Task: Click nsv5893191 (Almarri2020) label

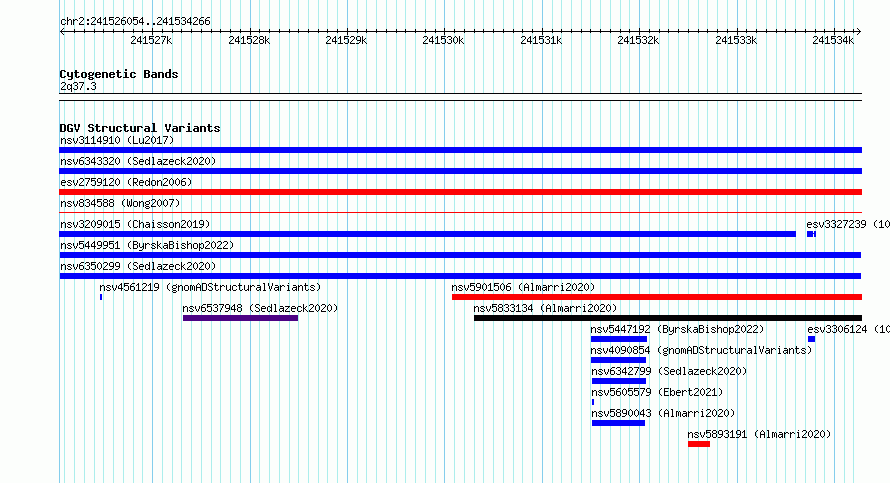Action: pos(759,434)
